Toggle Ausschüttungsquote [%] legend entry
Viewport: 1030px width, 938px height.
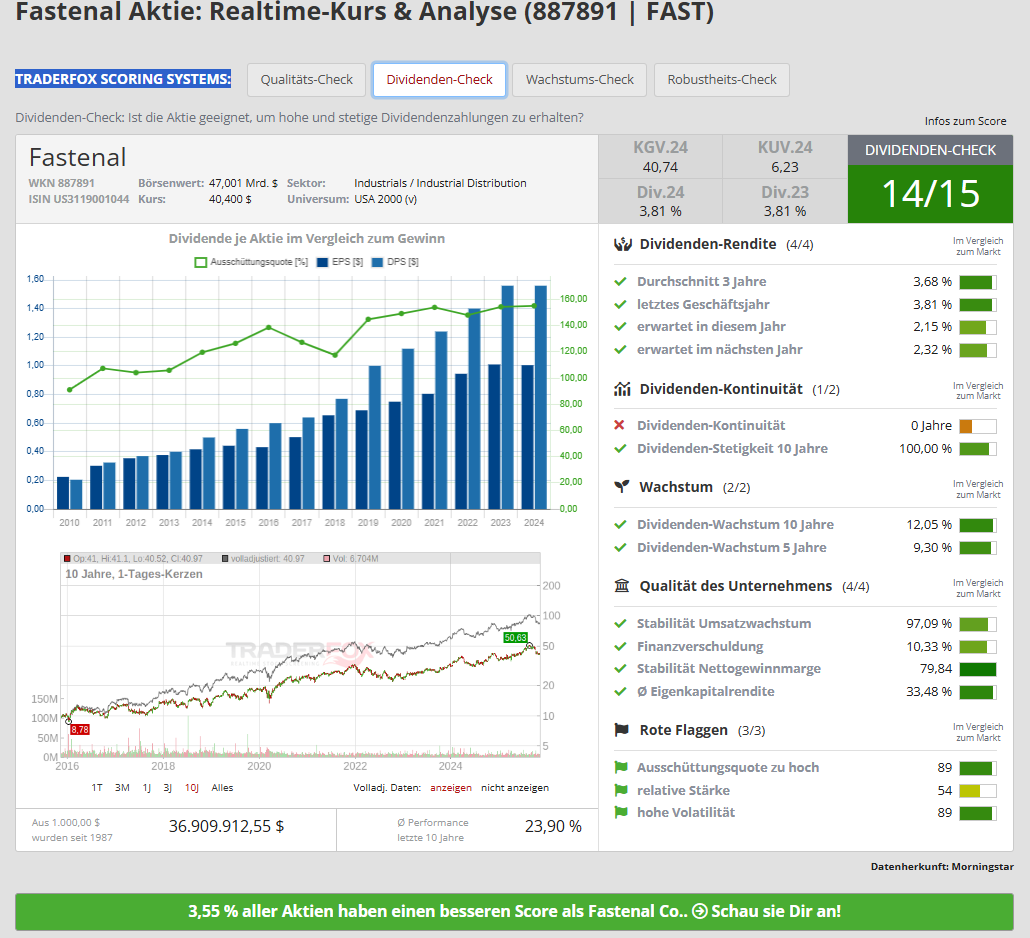(252, 262)
